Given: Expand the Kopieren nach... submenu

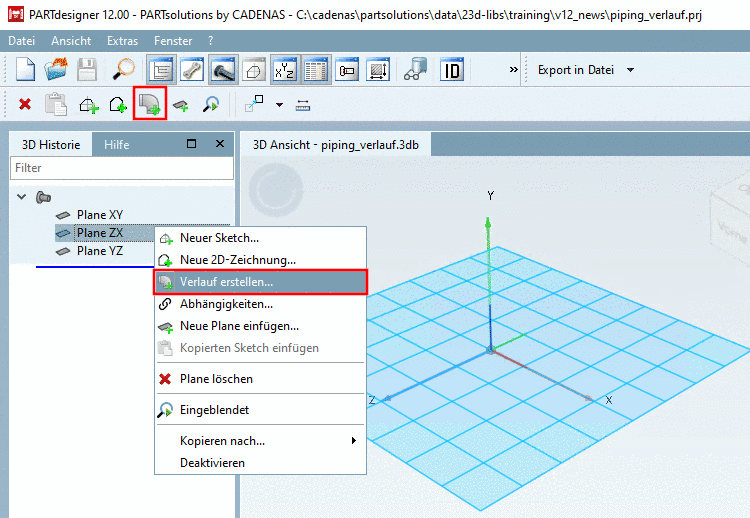Looking at the screenshot, I should [x=260, y=441].
